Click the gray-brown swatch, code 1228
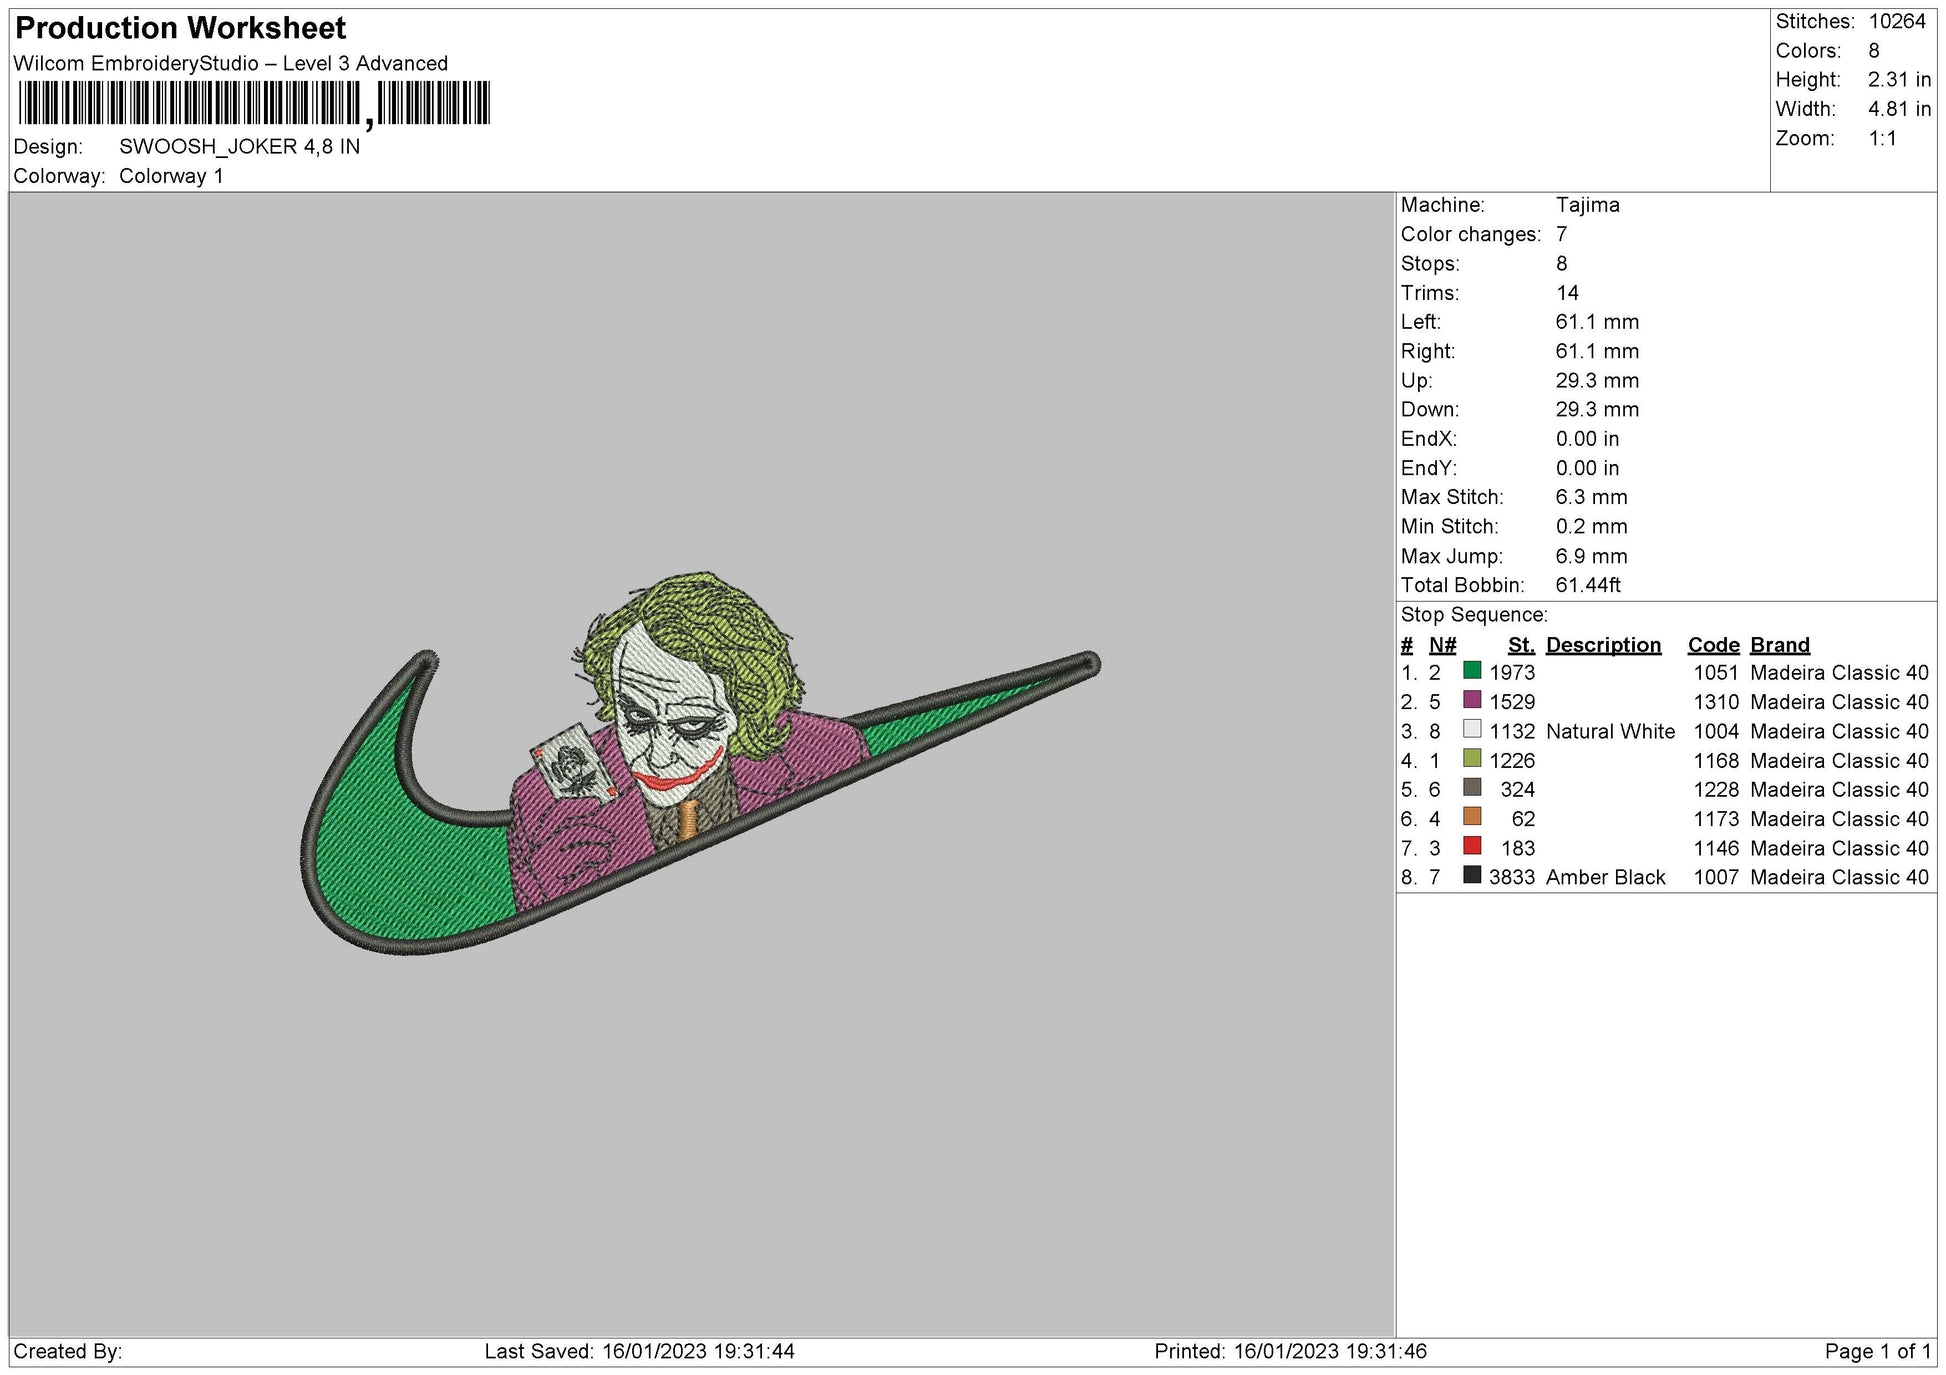 [1471, 788]
